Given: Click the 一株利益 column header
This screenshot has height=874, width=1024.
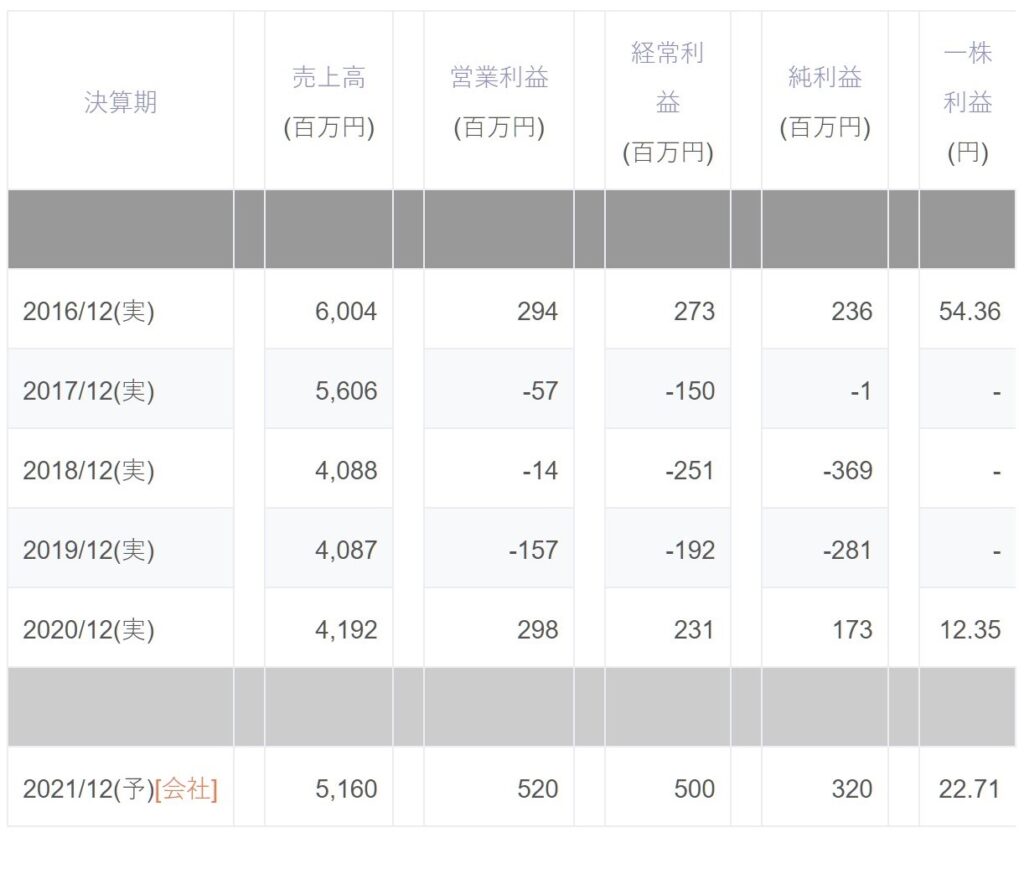Looking at the screenshot, I should (967, 102).
